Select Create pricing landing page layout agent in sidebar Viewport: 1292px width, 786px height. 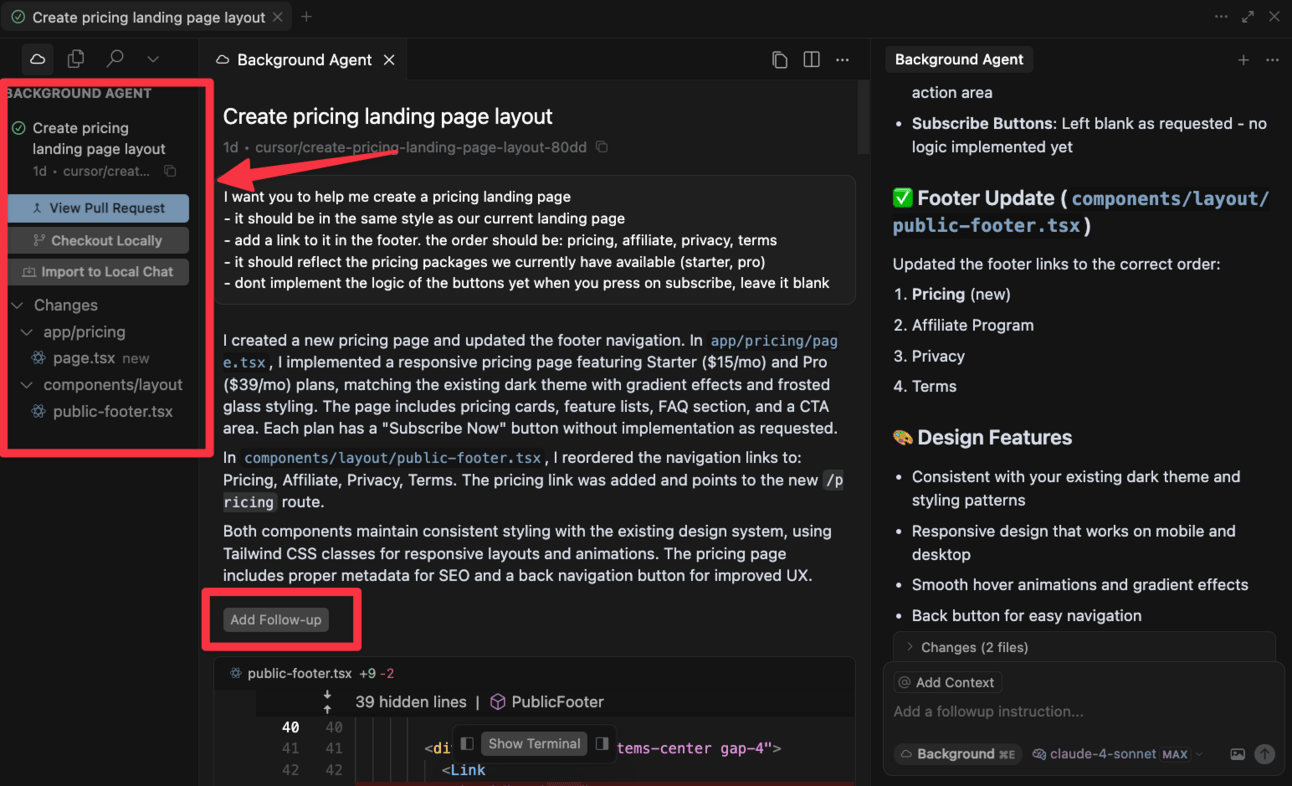coord(97,149)
